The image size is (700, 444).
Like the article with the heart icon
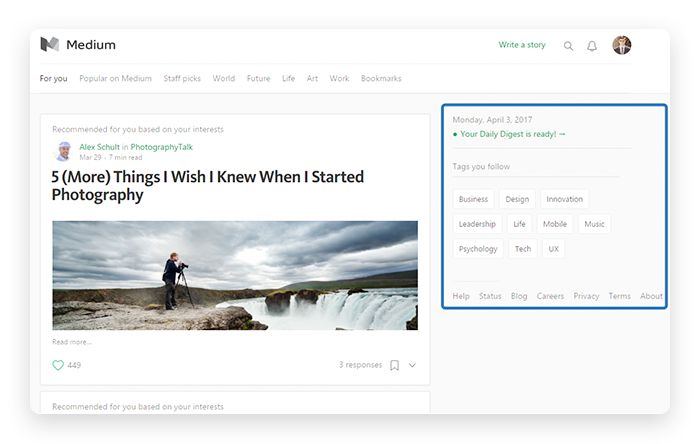[x=58, y=365]
